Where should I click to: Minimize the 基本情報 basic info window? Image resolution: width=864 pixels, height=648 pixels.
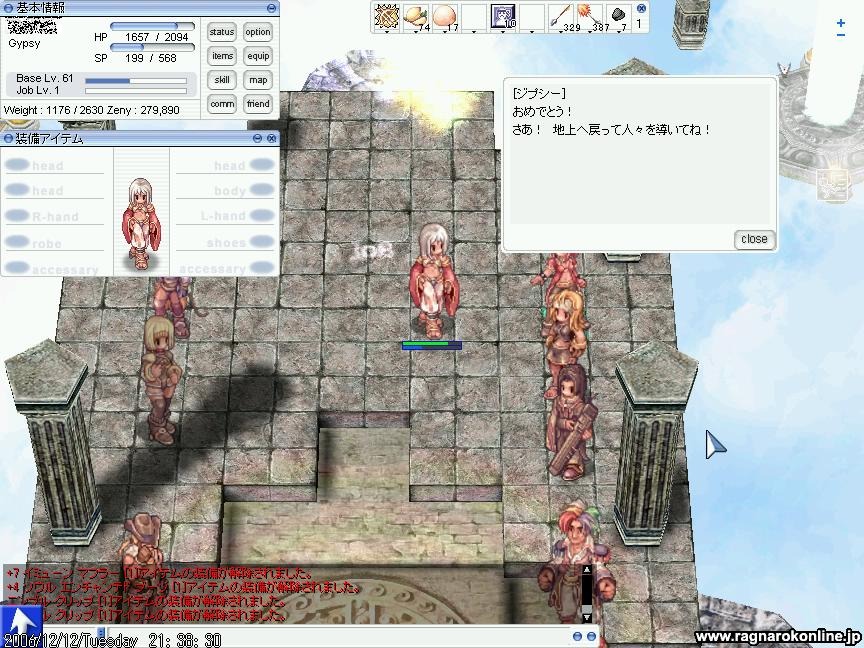tap(271, 8)
